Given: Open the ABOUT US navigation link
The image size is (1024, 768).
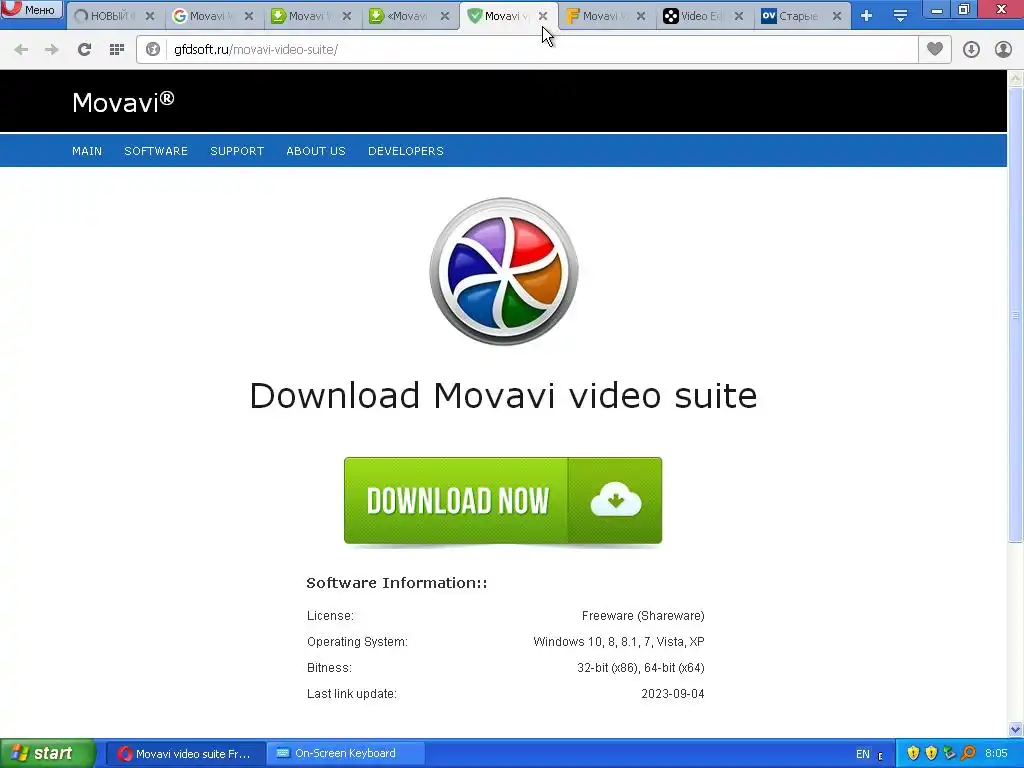Looking at the screenshot, I should click(316, 151).
